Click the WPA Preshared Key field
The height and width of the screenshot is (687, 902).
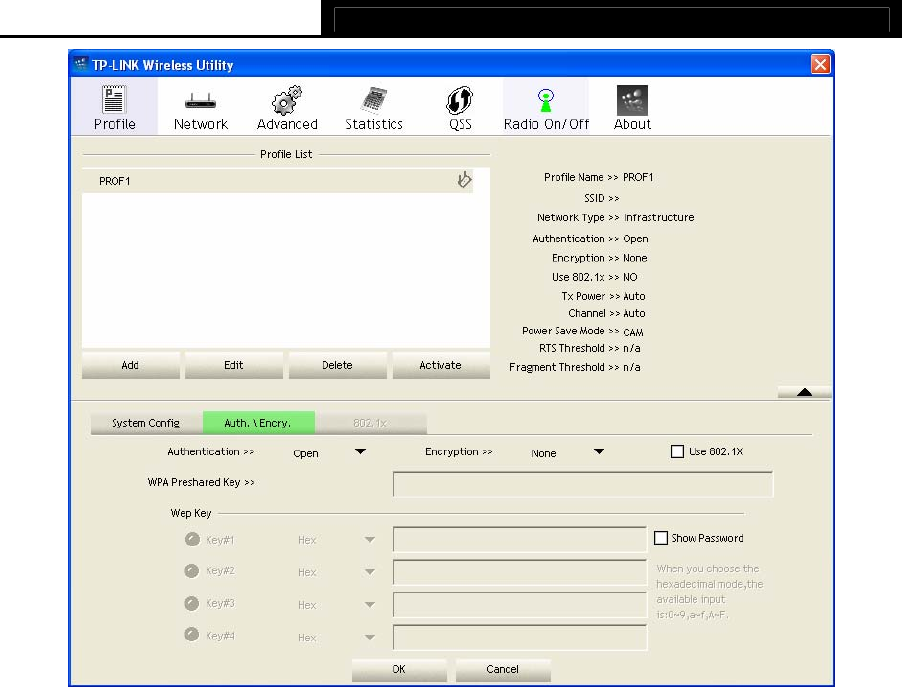(x=582, y=485)
